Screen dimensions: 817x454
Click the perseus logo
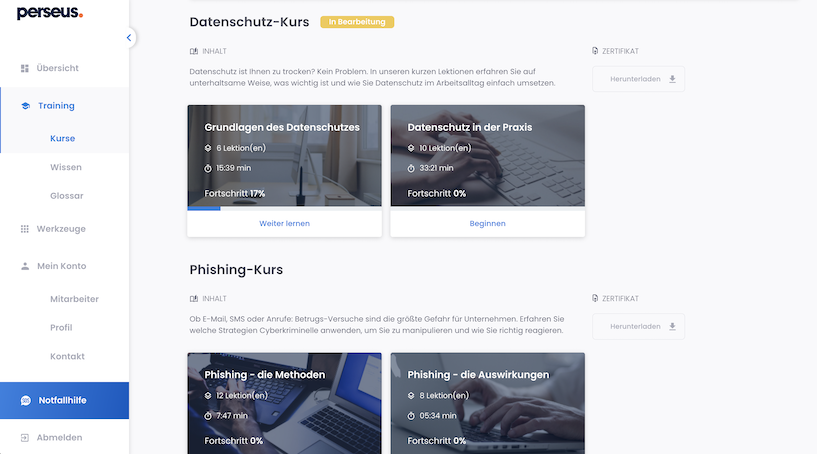[x=49, y=13]
